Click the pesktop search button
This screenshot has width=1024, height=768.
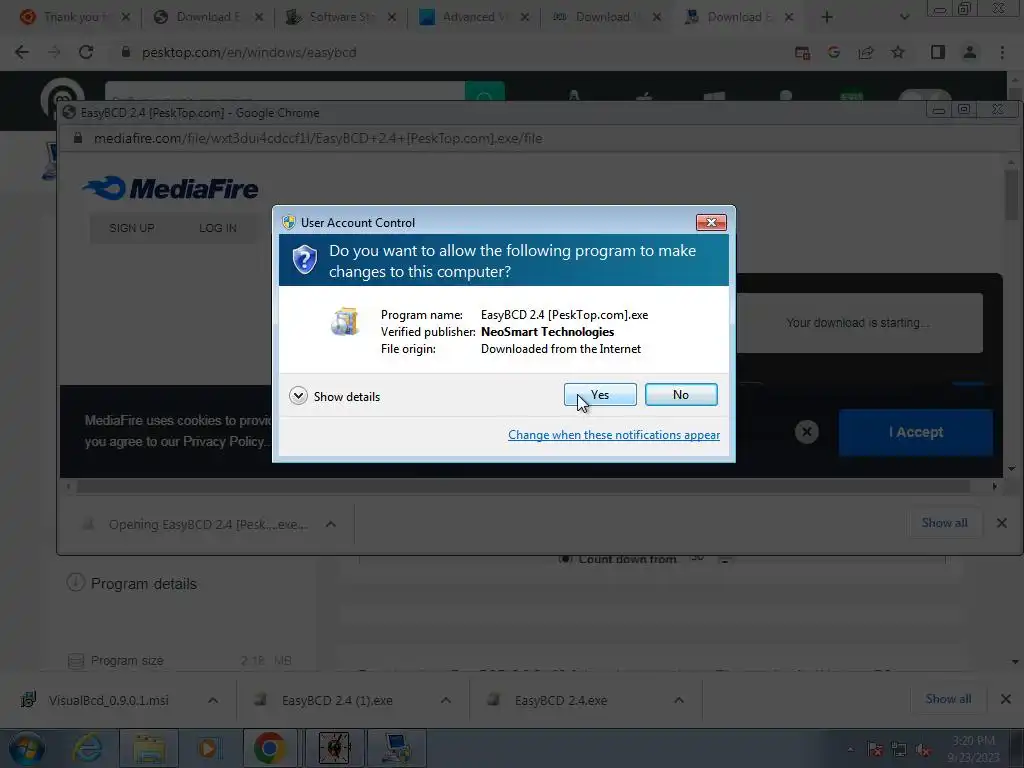point(485,91)
